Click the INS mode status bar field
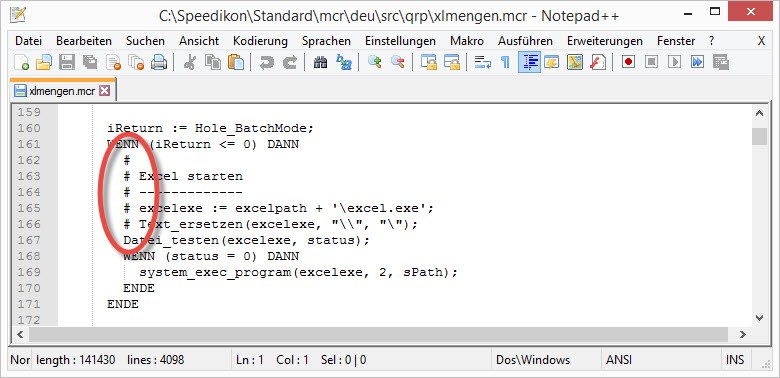The height and width of the screenshot is (378, 780). [735, 360]
